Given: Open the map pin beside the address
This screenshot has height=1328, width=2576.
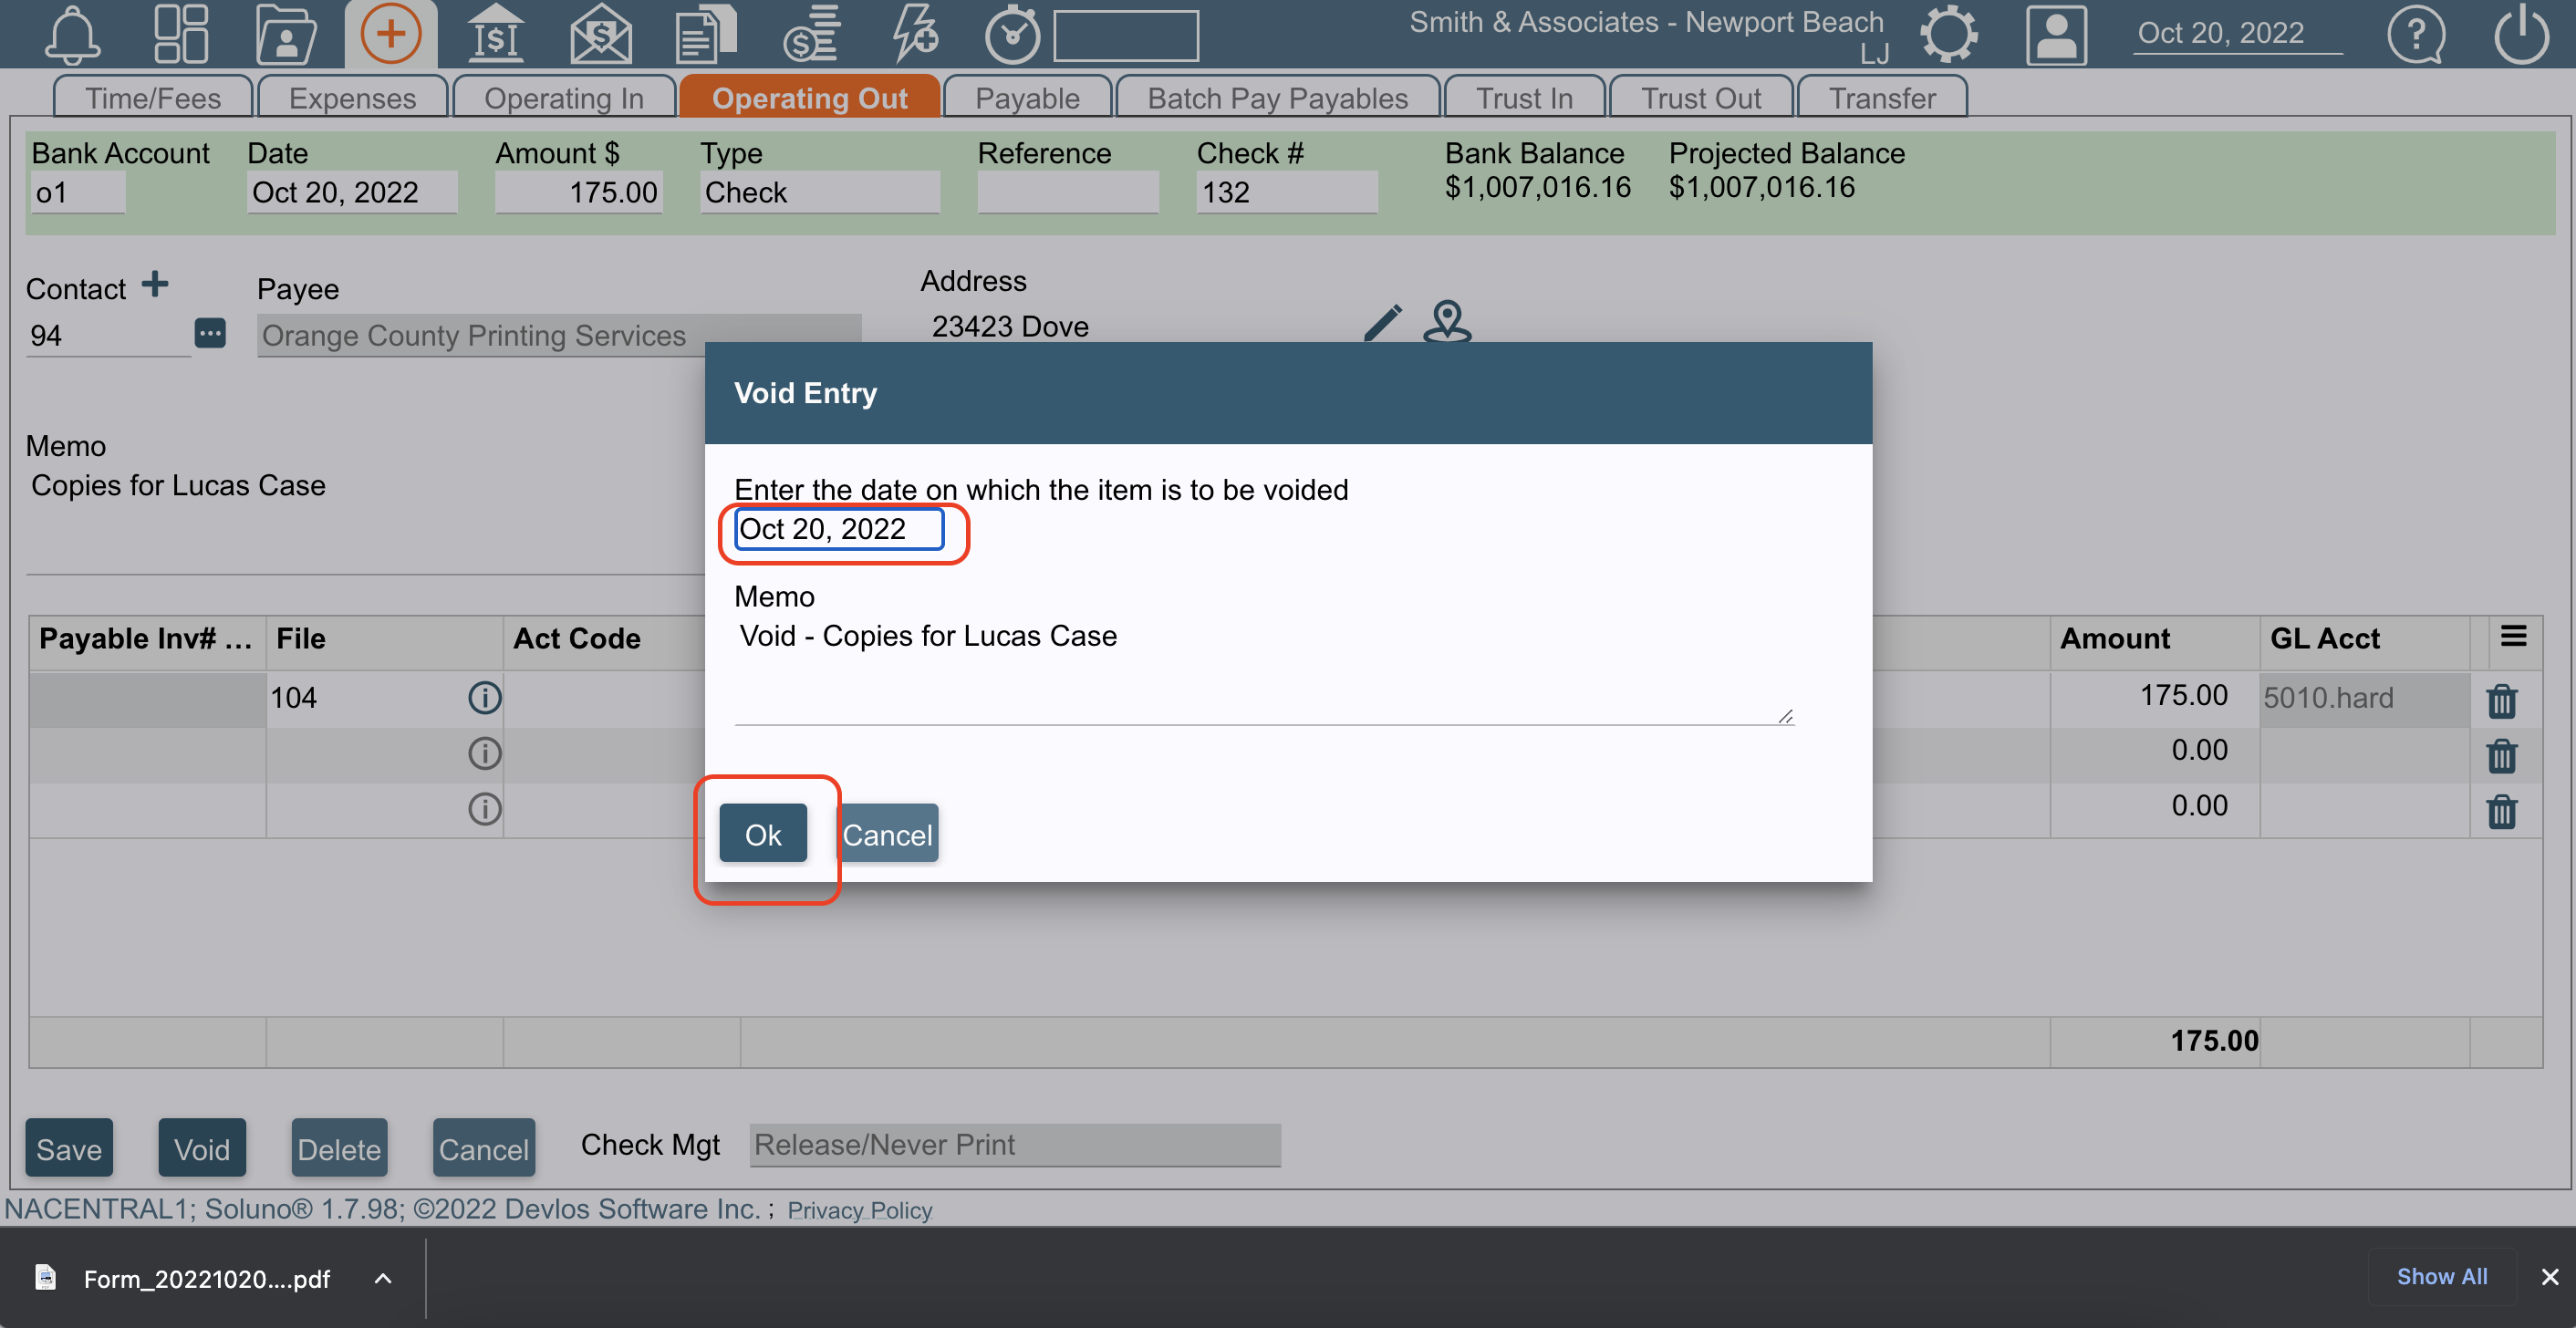Looking at the screenshot, I should click(1447, 322).
